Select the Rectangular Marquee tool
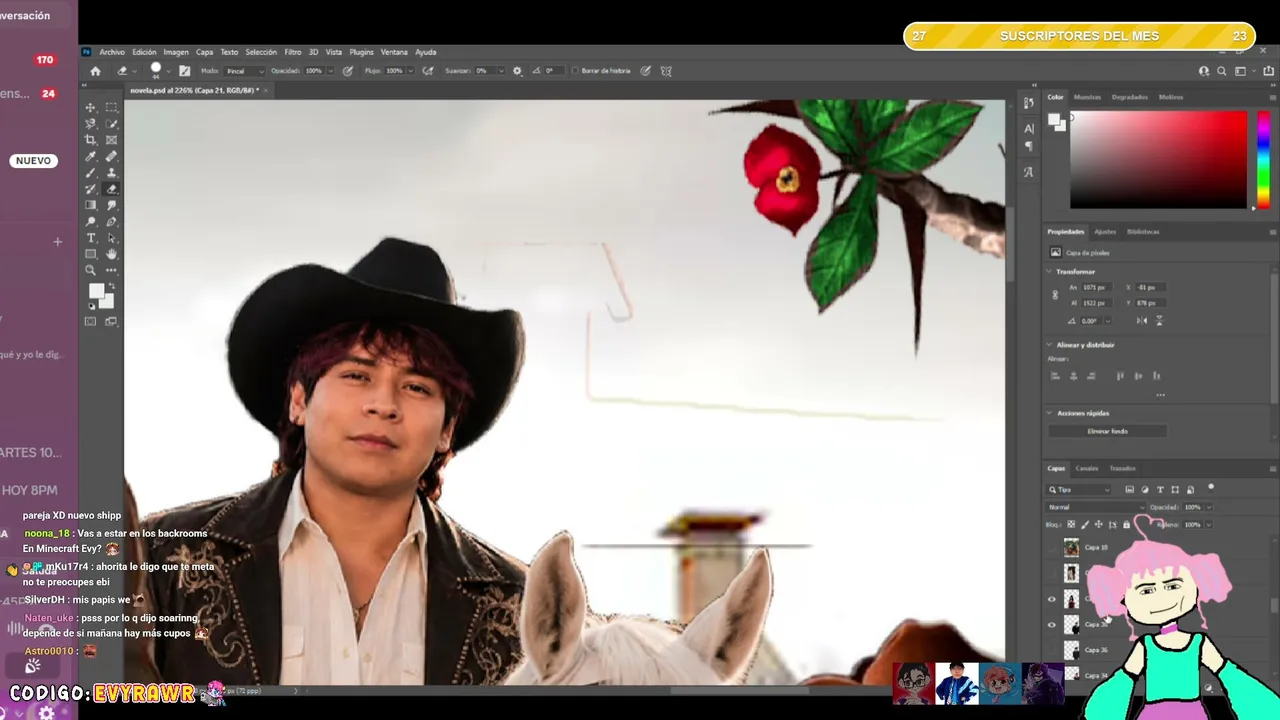The image size is (1280, 720). tap(111, 107)
